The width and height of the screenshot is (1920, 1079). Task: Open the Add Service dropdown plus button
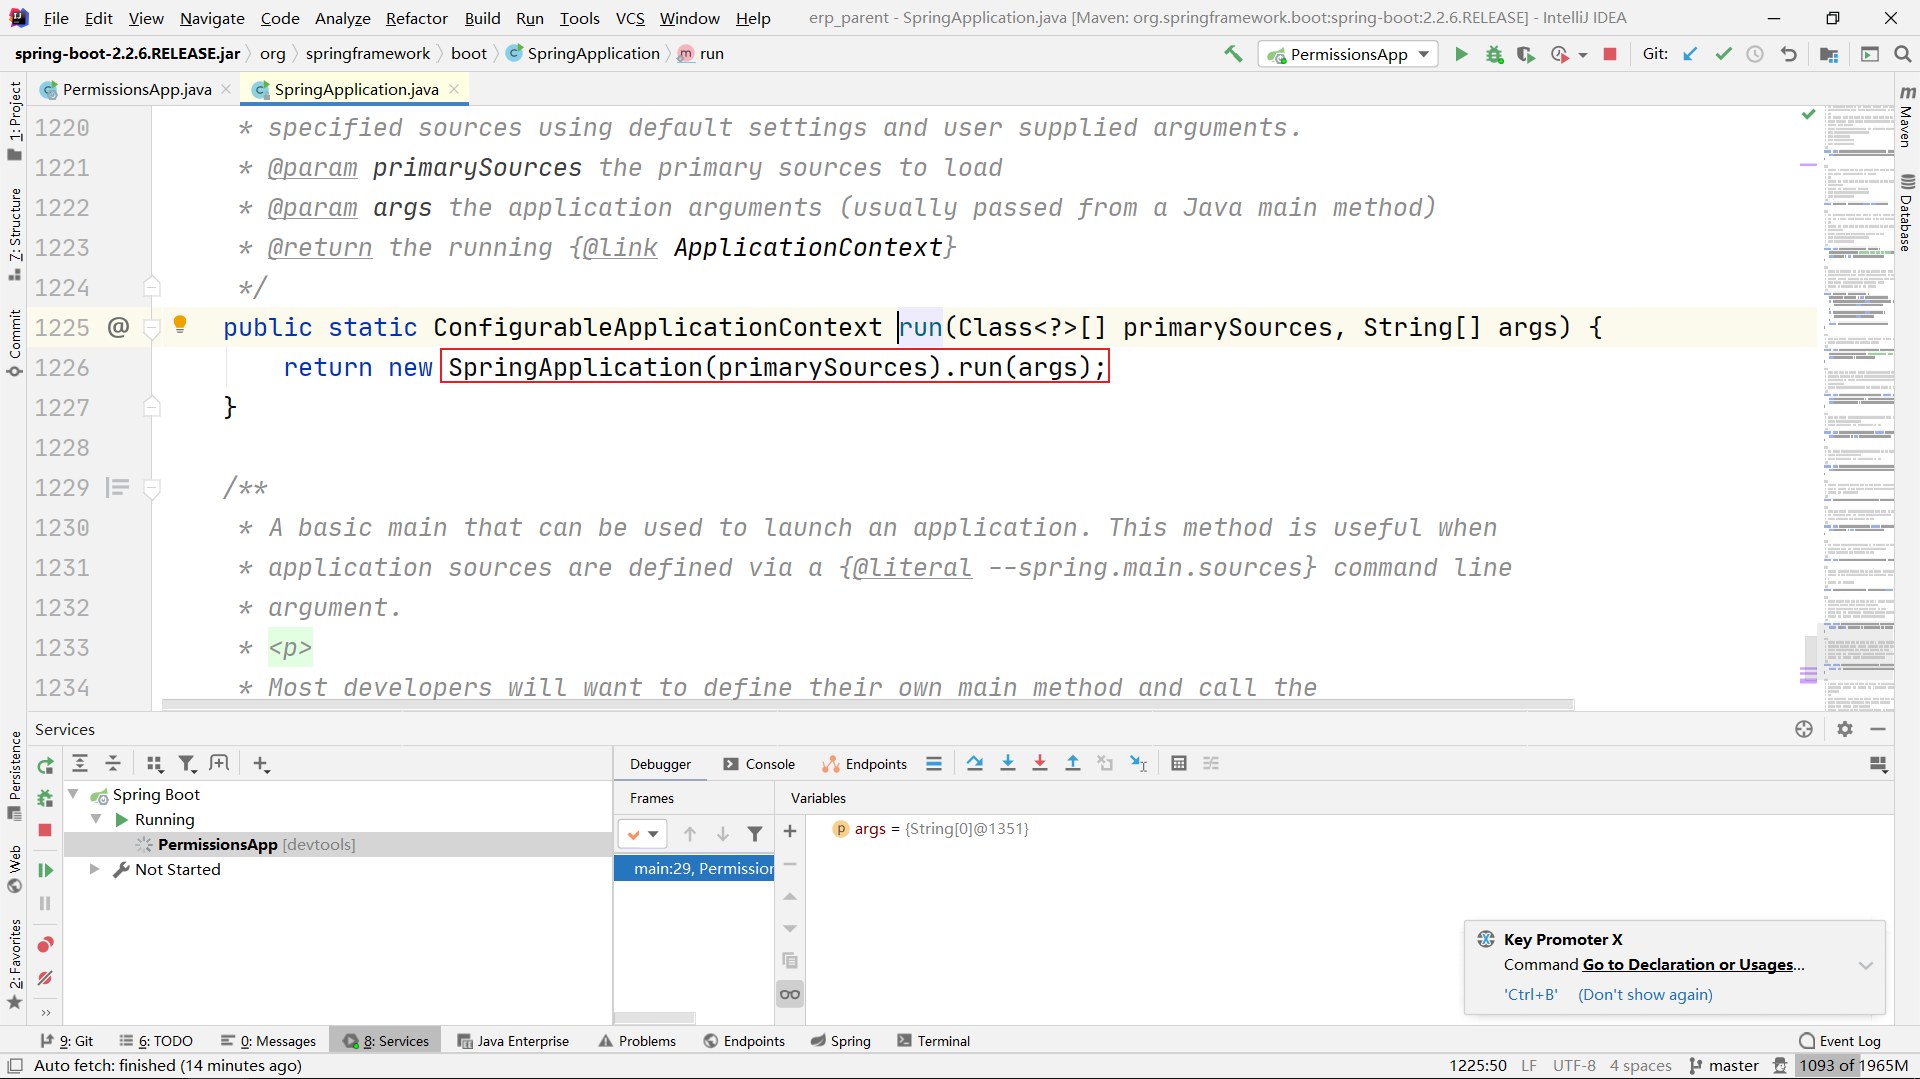point(261,763)
